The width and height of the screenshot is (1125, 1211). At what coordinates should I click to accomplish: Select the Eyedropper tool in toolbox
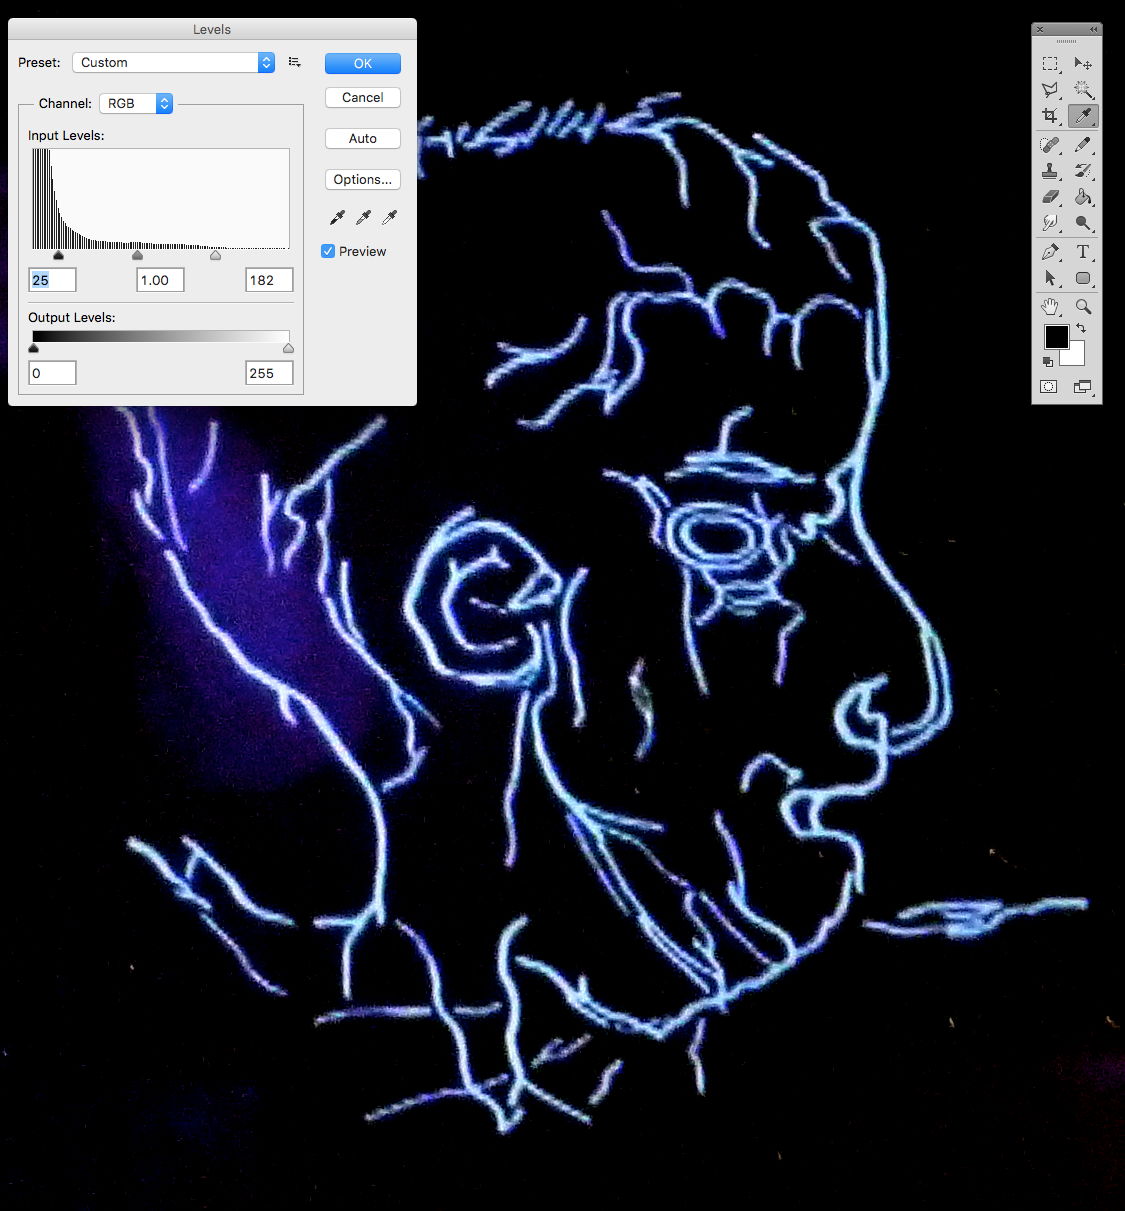coord(1083,116)
